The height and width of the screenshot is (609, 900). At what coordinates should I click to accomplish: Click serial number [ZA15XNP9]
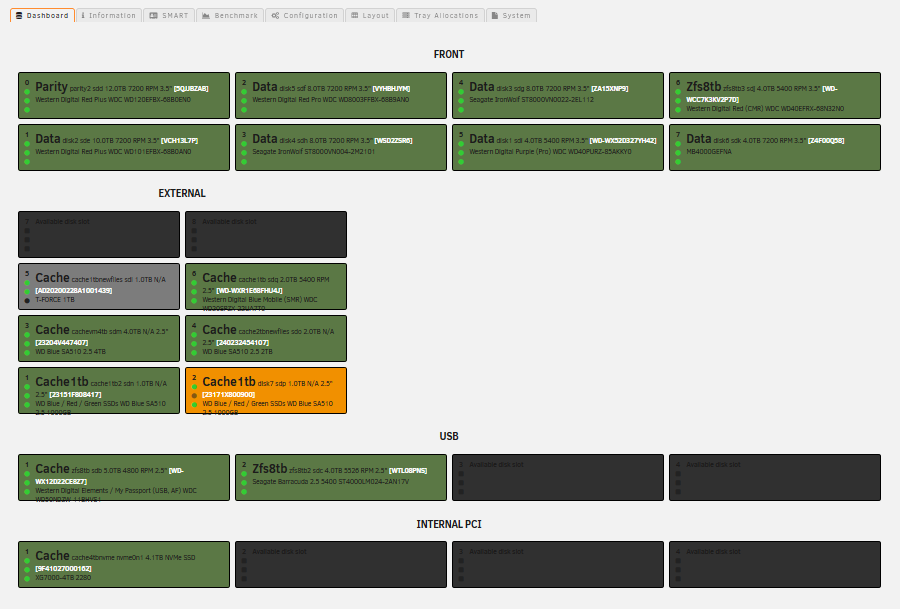[610, 89]
